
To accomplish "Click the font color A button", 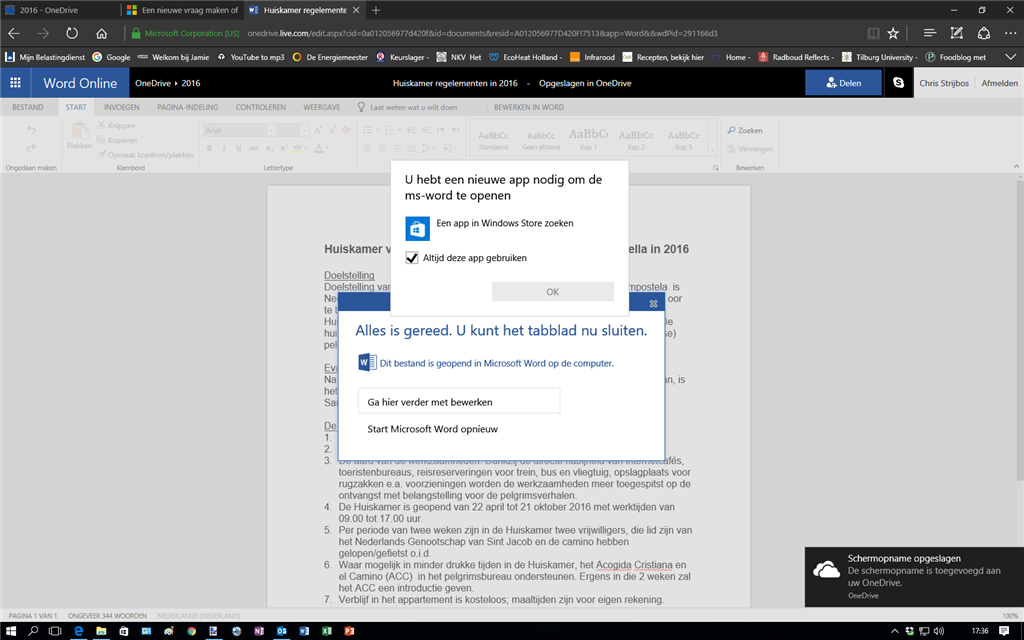I will point(318,148).
